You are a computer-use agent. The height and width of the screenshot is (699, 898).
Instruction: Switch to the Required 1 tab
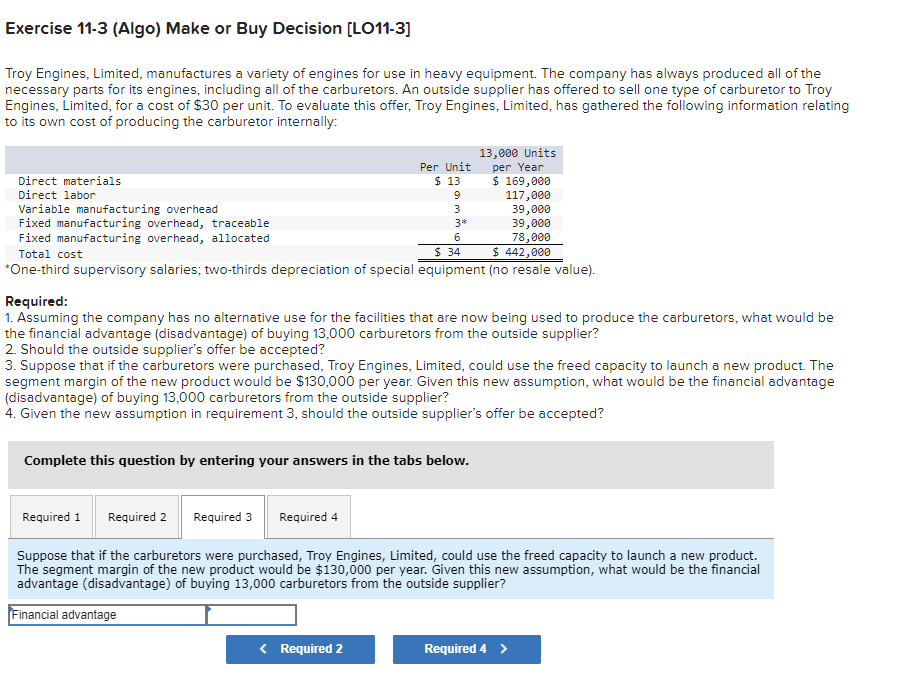[x=51, y=517]
